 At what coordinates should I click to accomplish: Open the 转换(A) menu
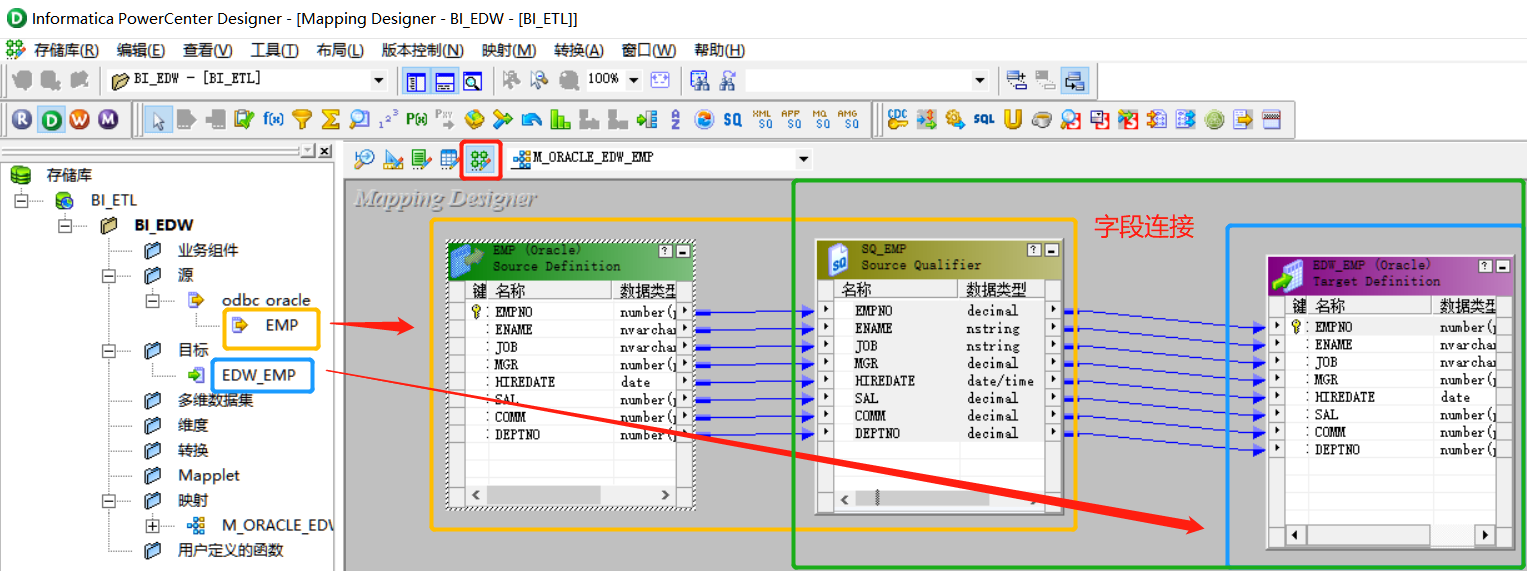pyautogui.click(x=579, y=50)
